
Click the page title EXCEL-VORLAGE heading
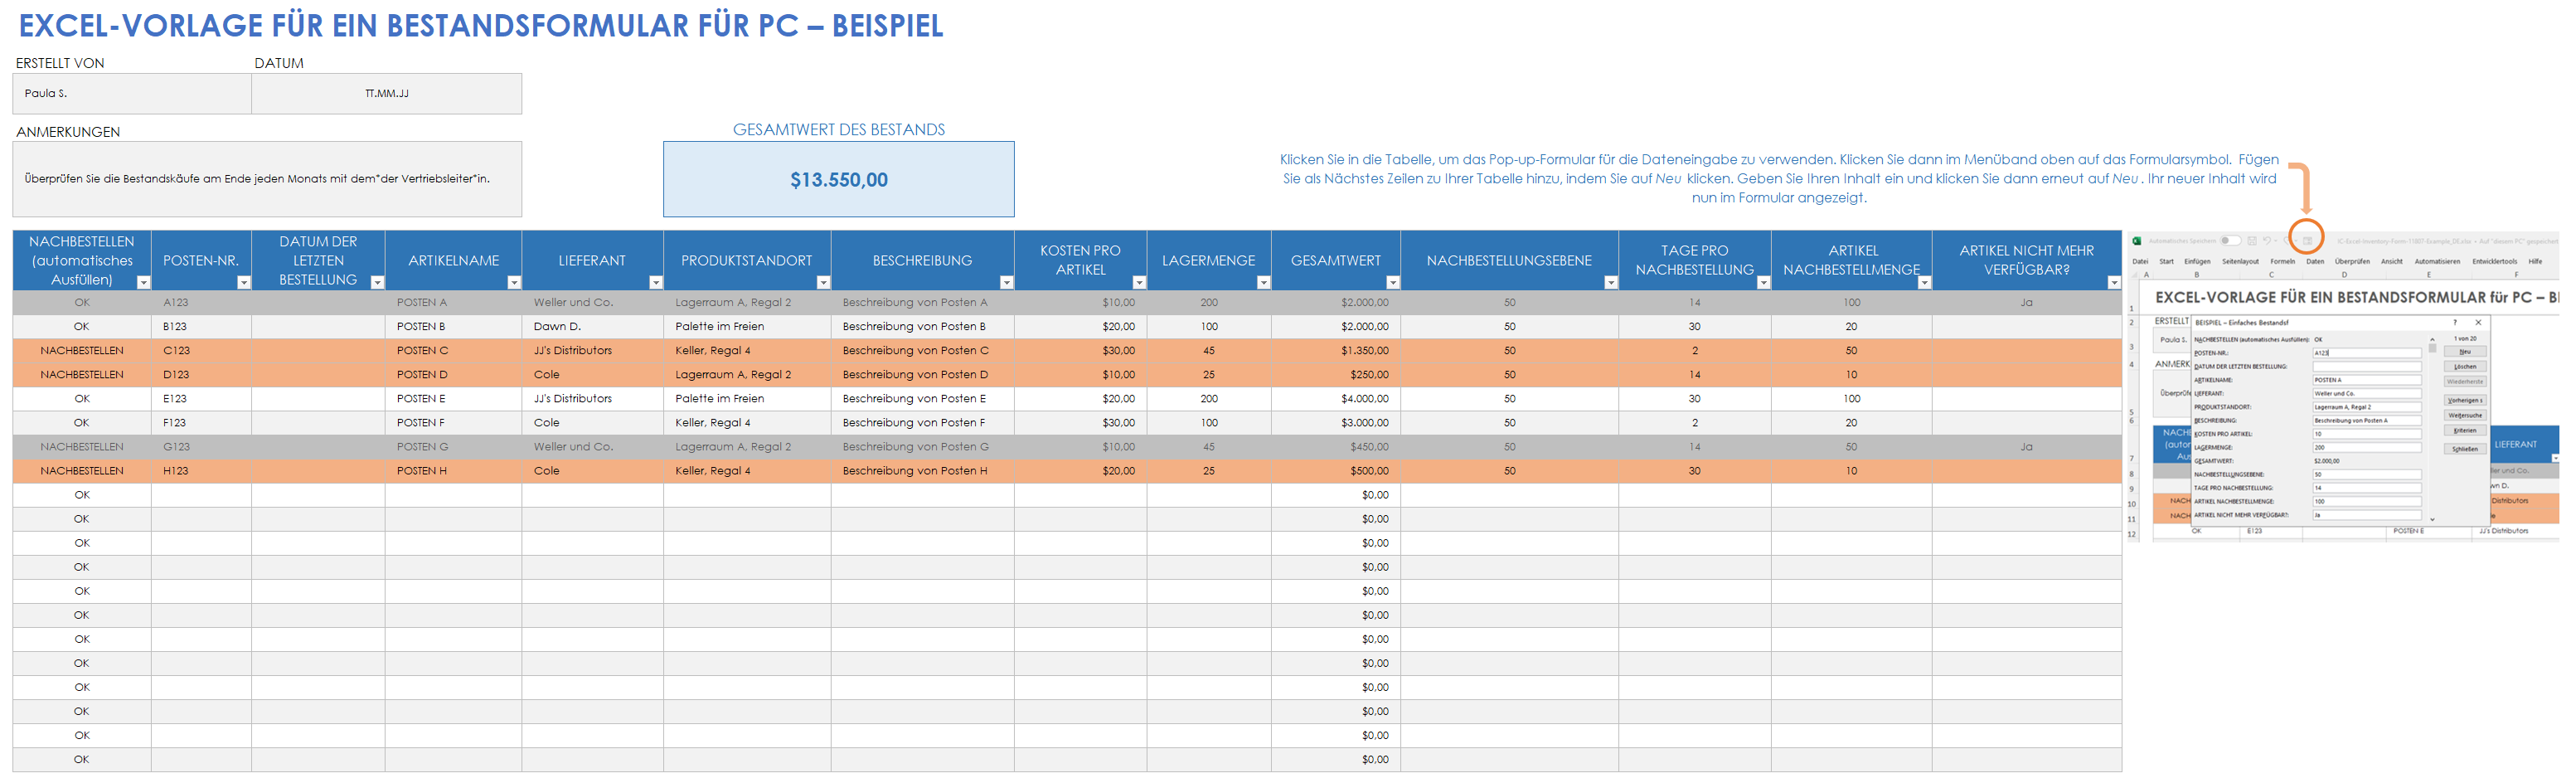coord(480,25)
